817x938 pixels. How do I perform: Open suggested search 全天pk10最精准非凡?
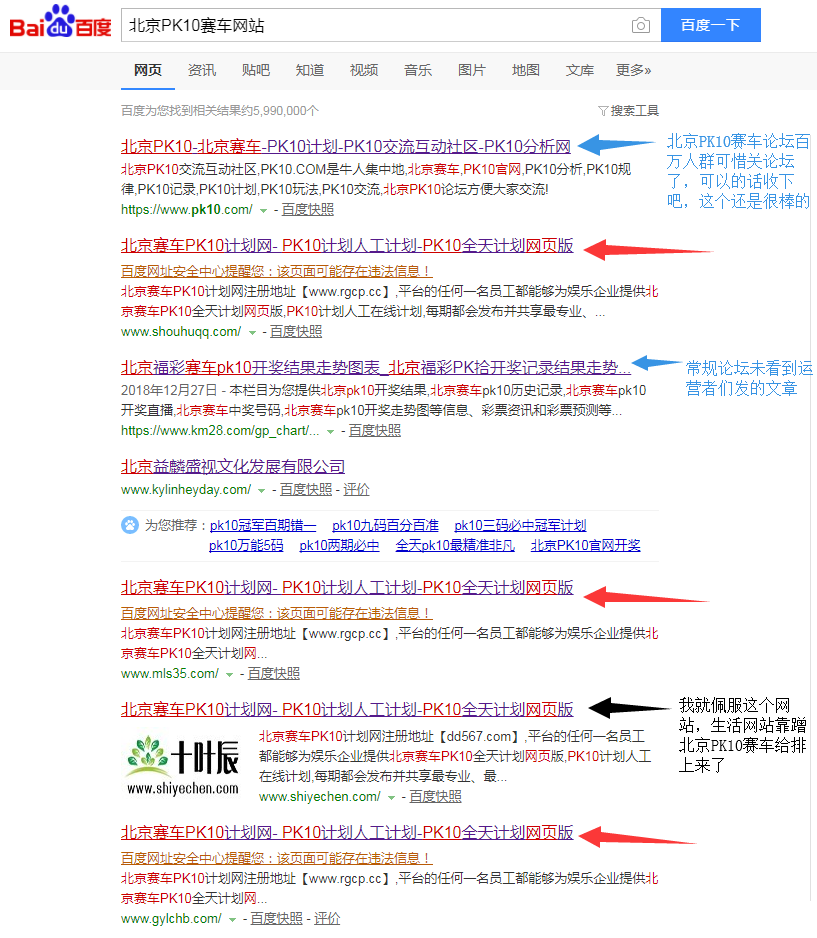point(455,546)
